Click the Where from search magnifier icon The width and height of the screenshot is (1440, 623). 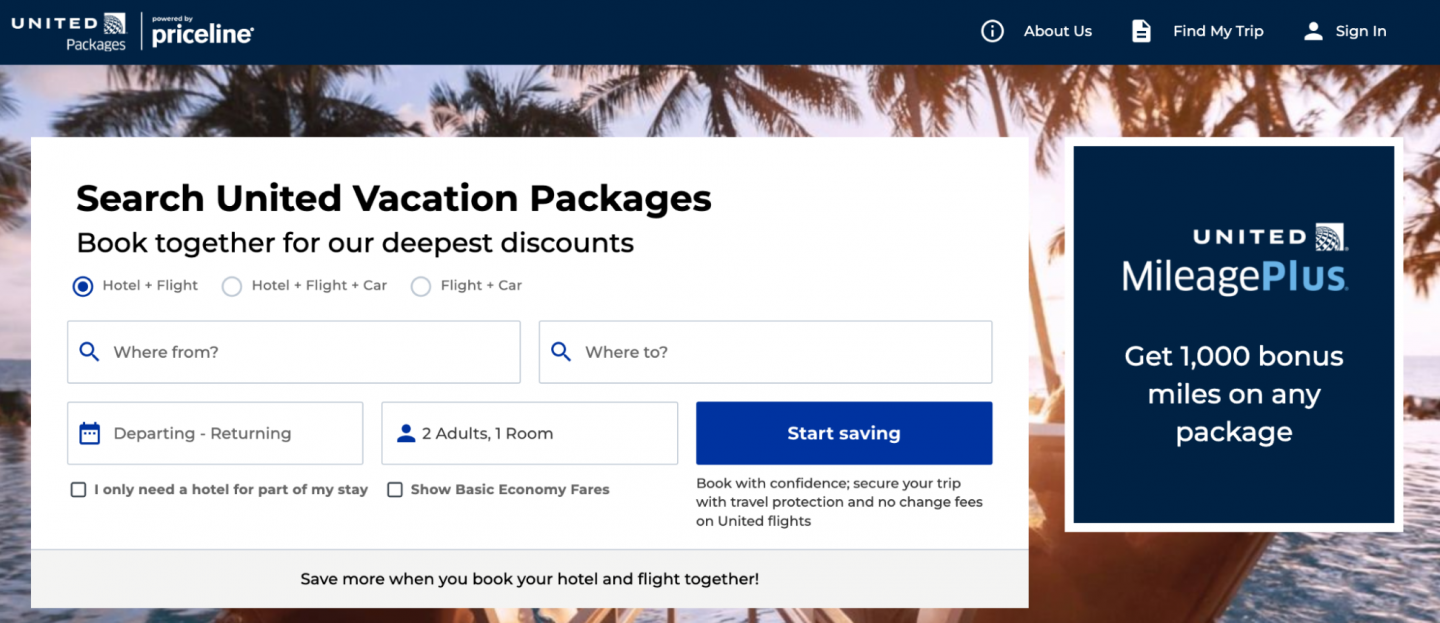coord(90,352)
